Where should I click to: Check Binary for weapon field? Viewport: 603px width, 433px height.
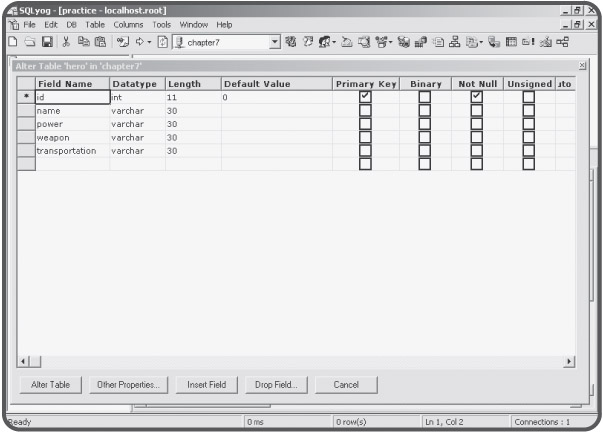pyautogui.click(x=425, y=137)
